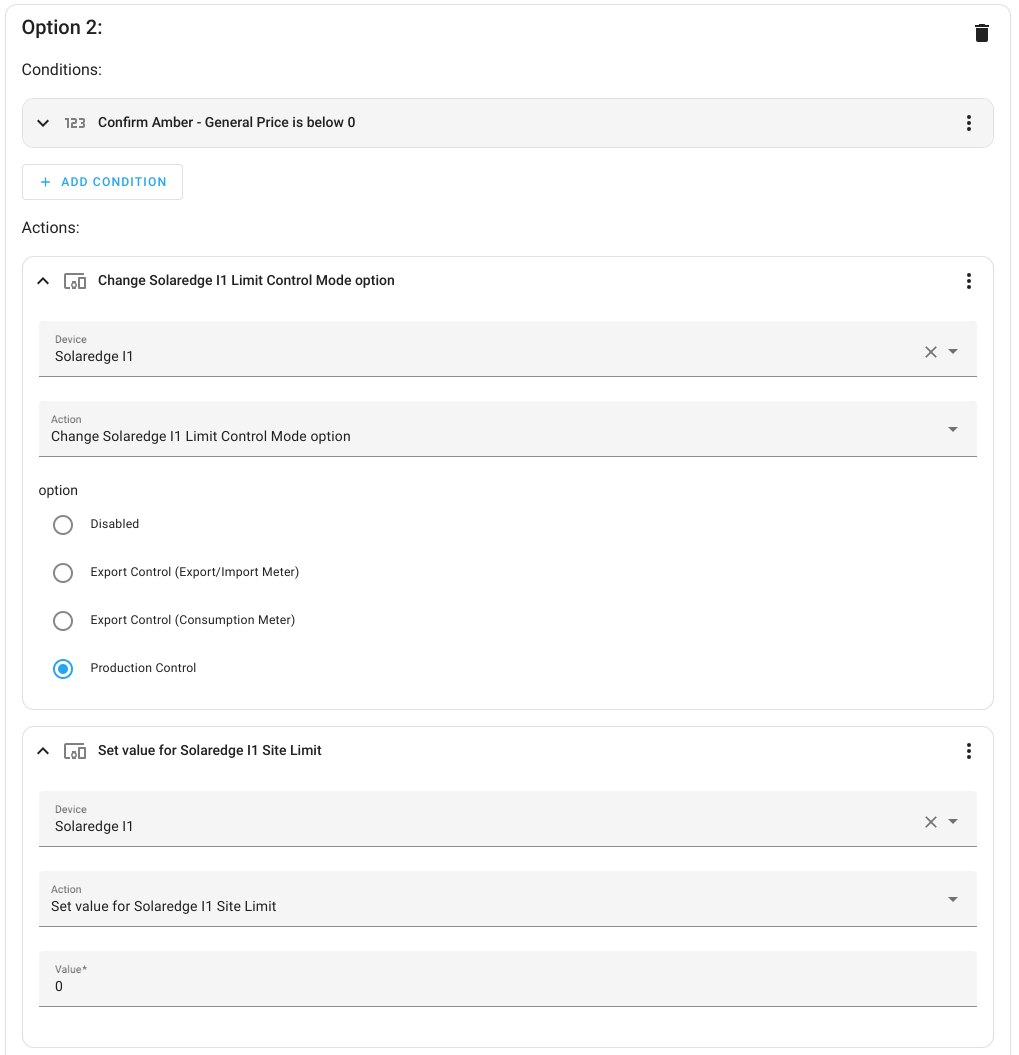Click the numeric state icon beside Amber condition
1019x1055 pixels.
point(75,123)
